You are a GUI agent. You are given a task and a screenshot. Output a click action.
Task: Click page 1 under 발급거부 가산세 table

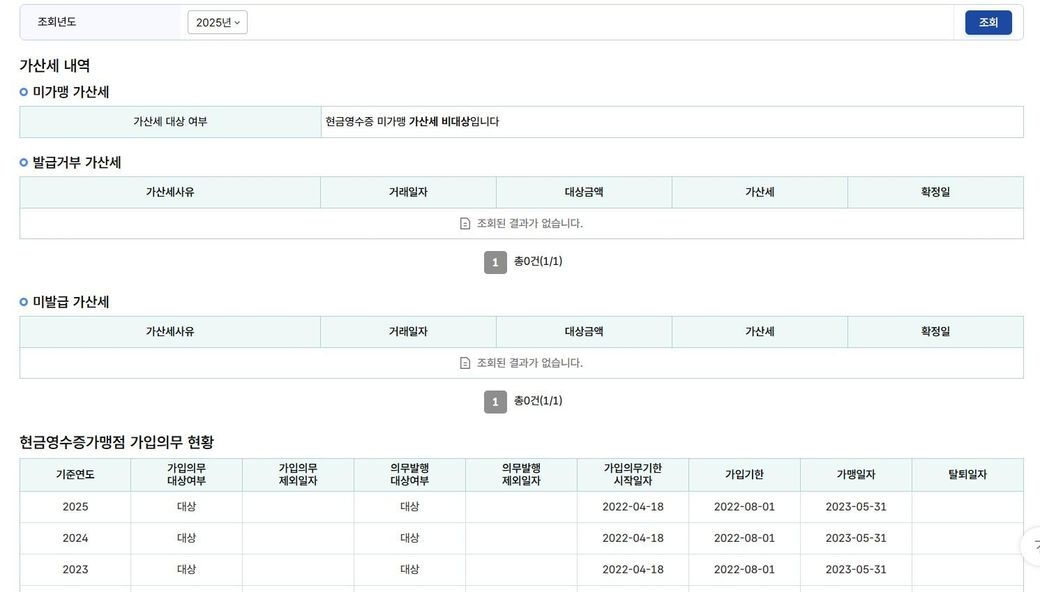click(x=495, y=262)
